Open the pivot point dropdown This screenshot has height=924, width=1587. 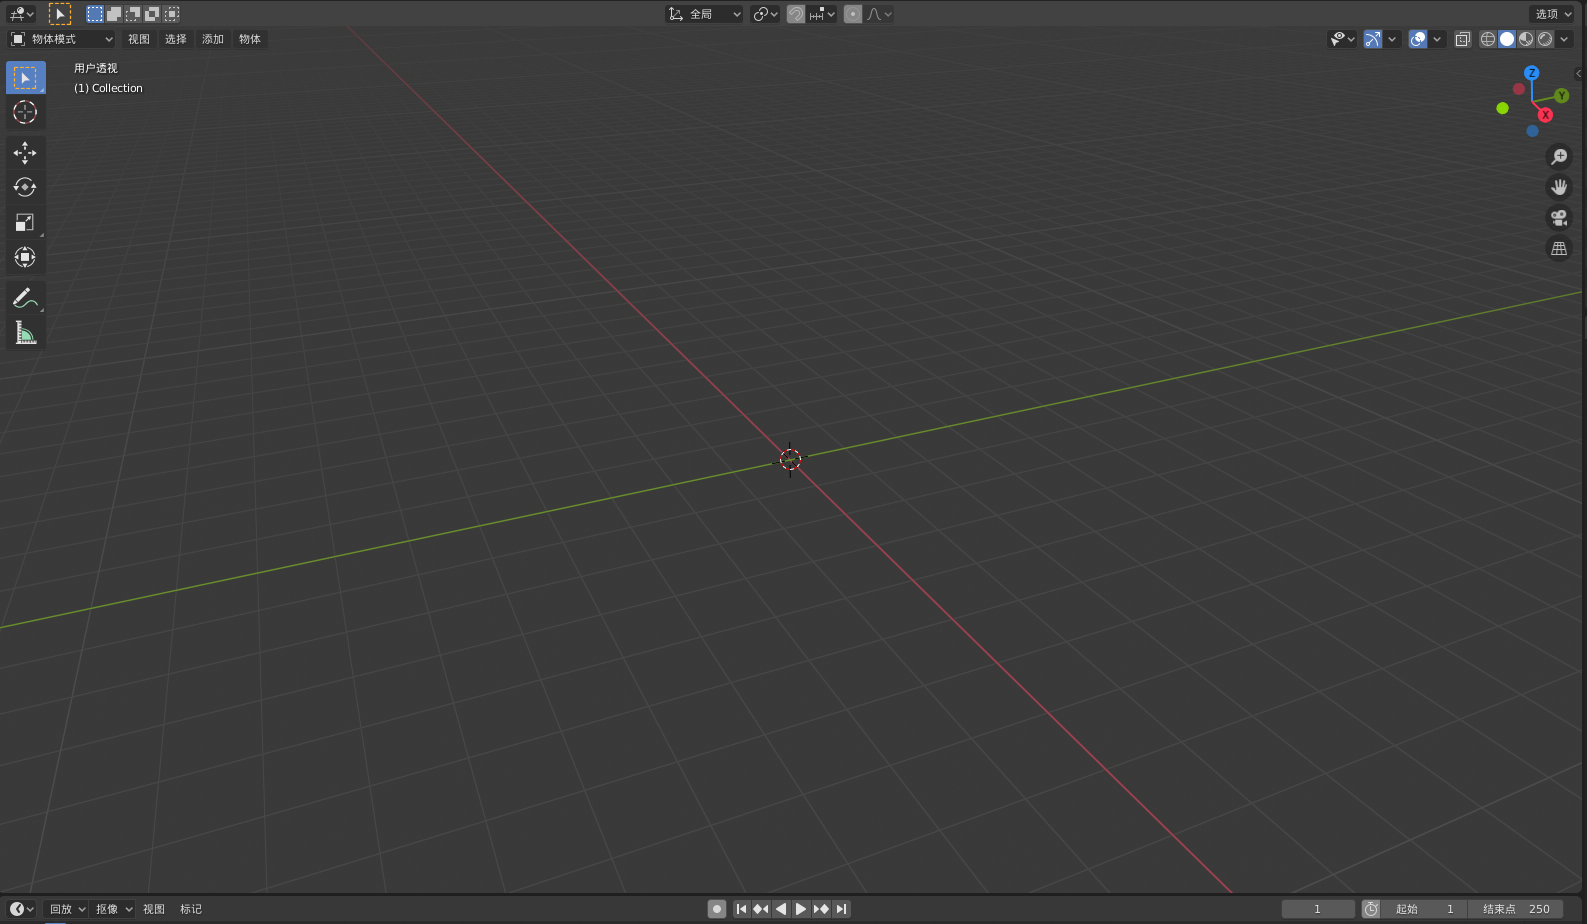[x=765, y=14]
